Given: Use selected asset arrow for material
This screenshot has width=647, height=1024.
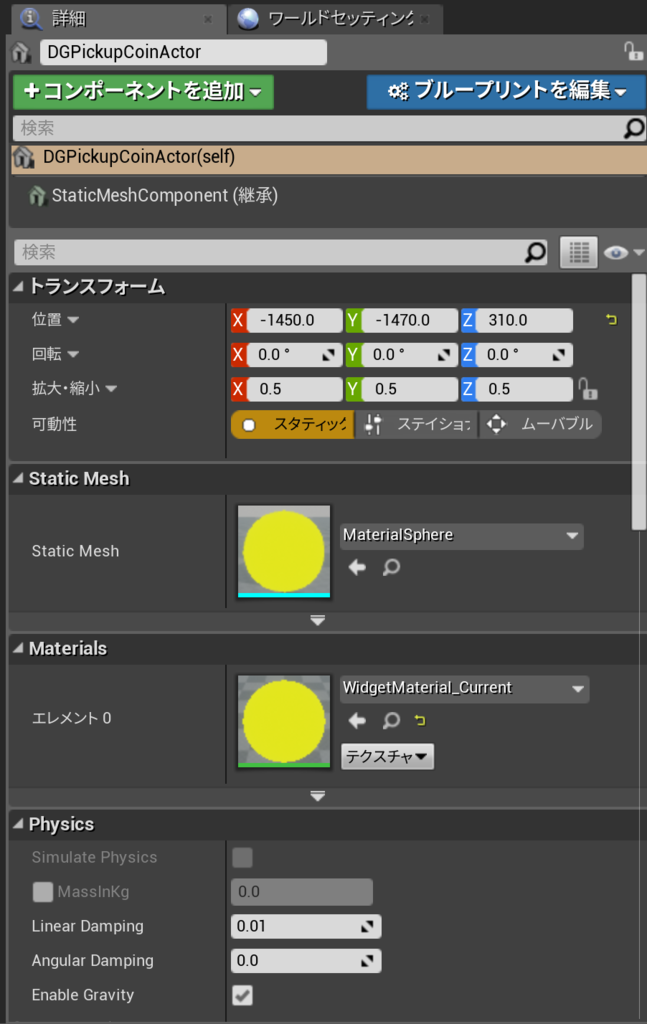Looking at the screenshot, I should point(357,720).
